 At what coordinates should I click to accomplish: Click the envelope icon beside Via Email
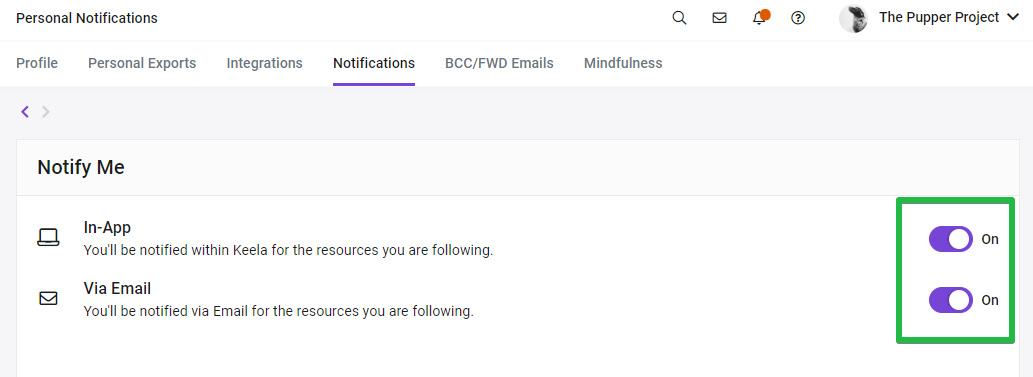coord(48,299)
